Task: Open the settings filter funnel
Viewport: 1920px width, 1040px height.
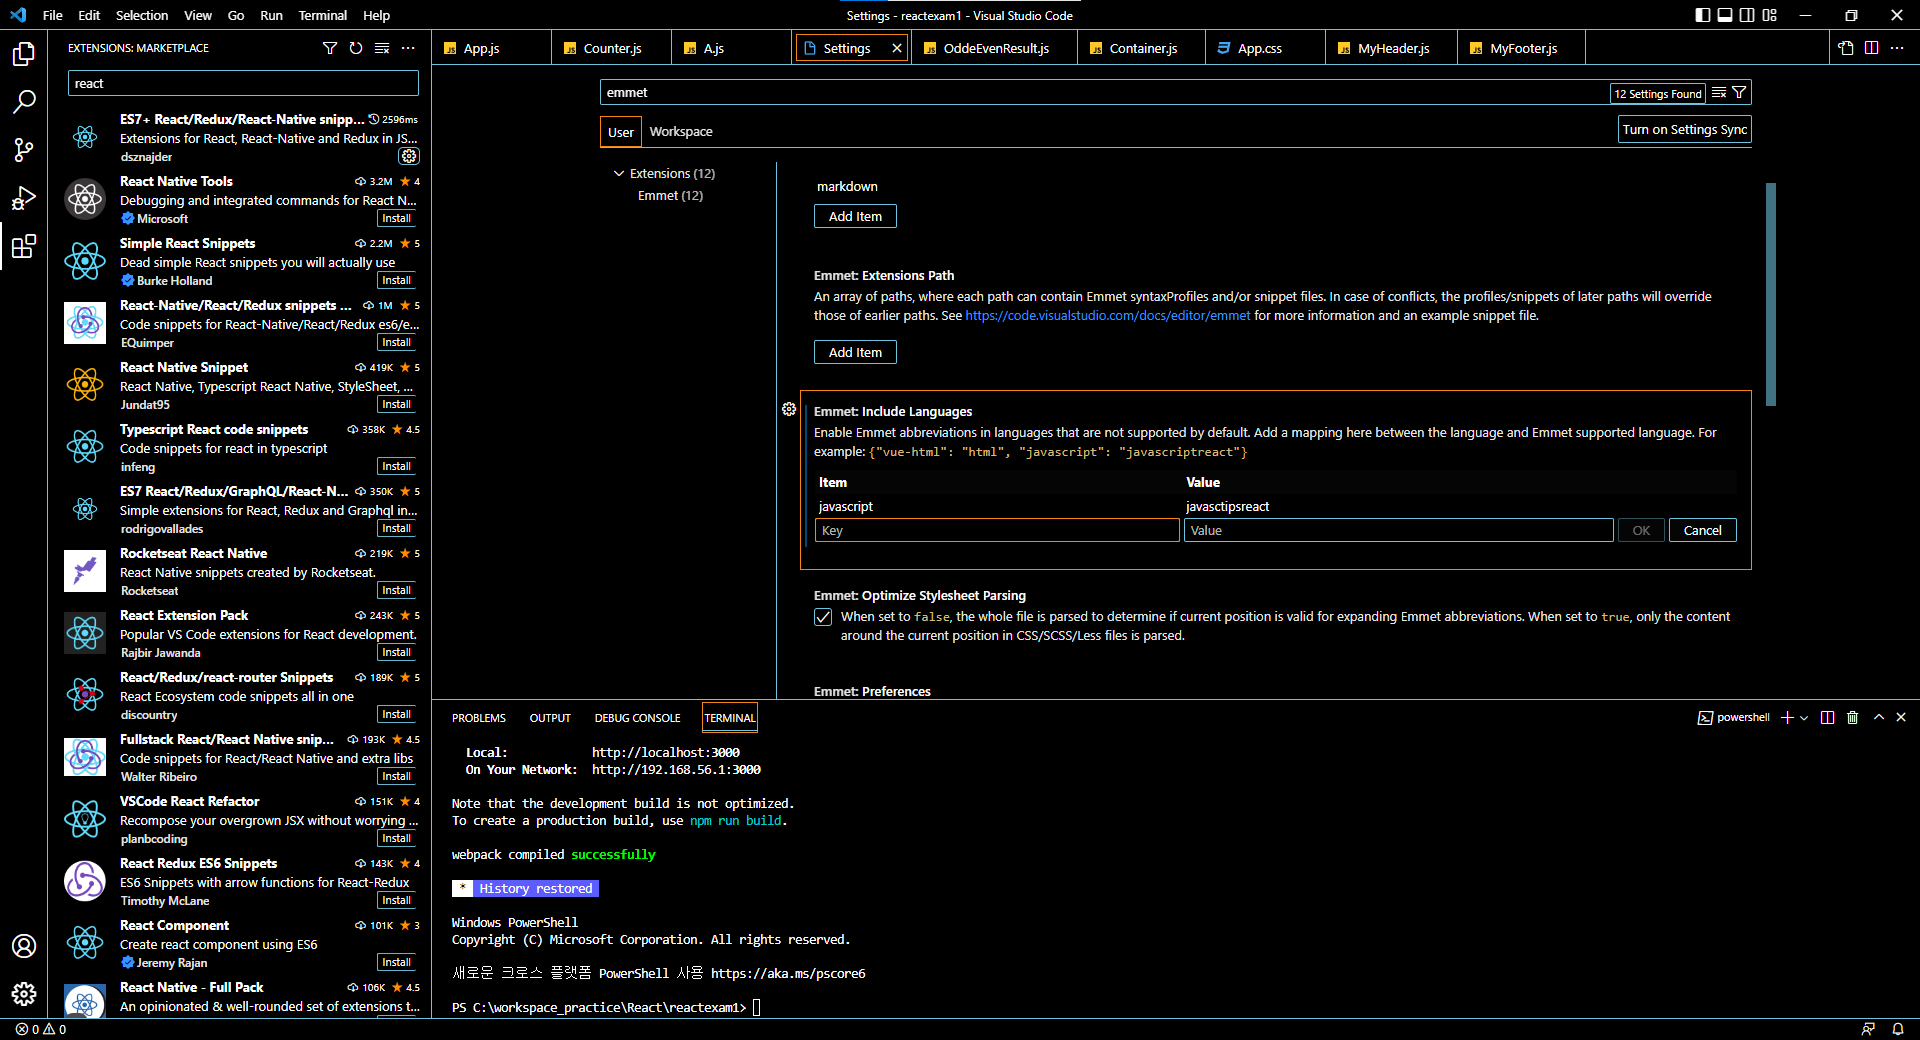Action: tap(1740, 93)
